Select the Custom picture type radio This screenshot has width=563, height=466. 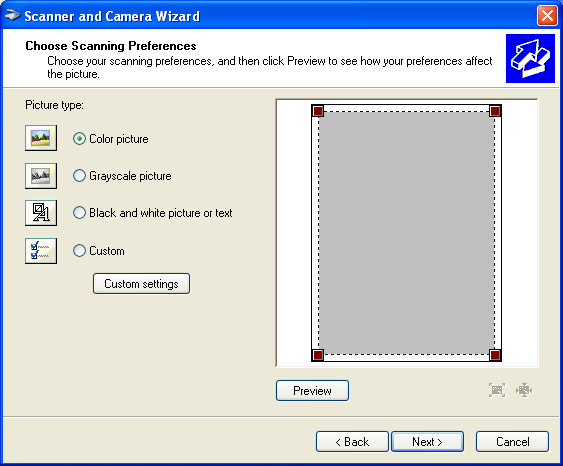(79, 250)
